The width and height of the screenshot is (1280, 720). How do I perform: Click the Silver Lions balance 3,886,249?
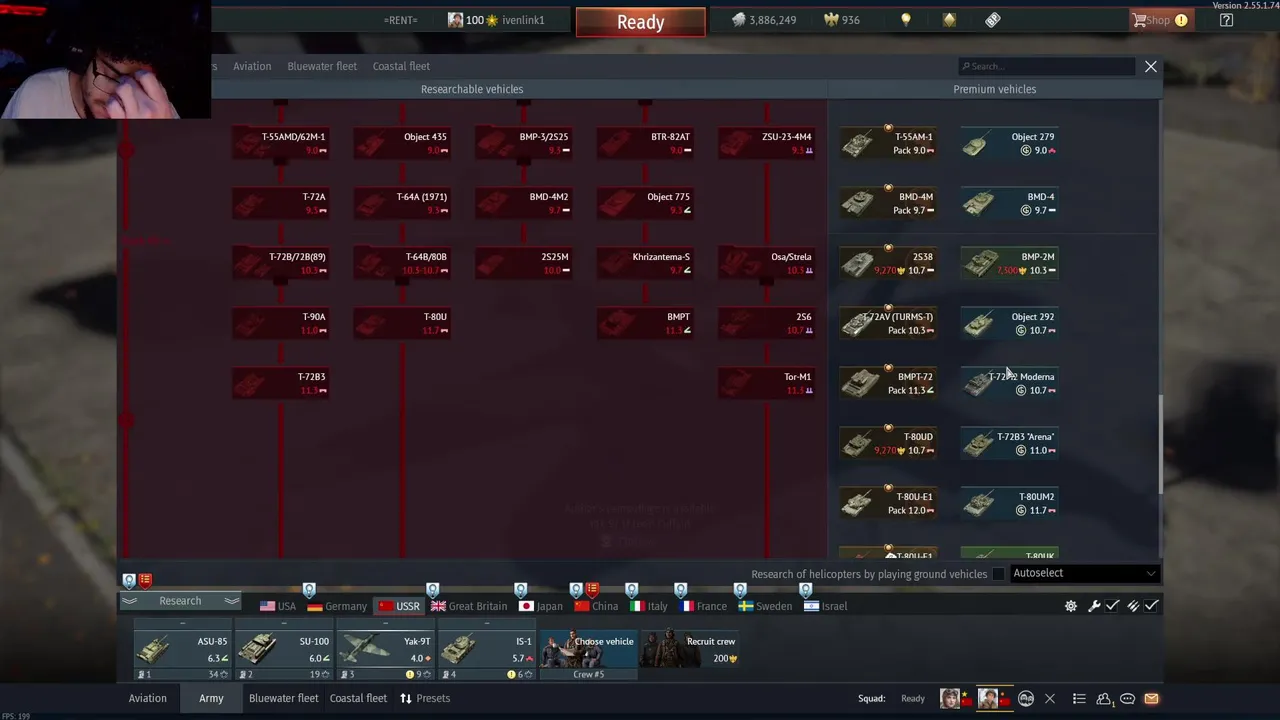[763, 20]
